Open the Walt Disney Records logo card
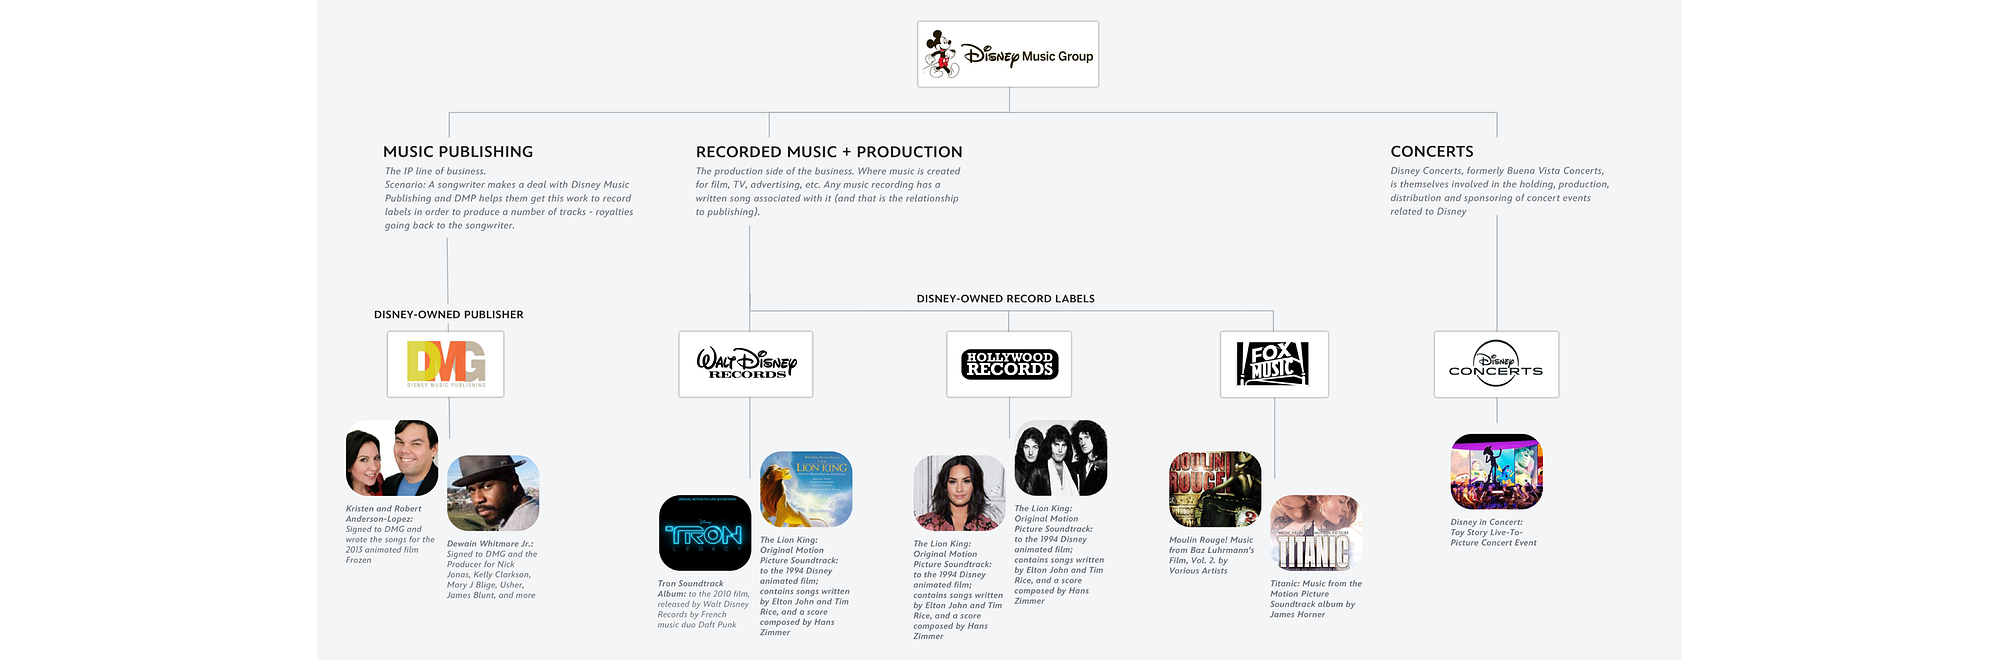Viewport: 1999px width, 660px height. (x=746, y=364)
